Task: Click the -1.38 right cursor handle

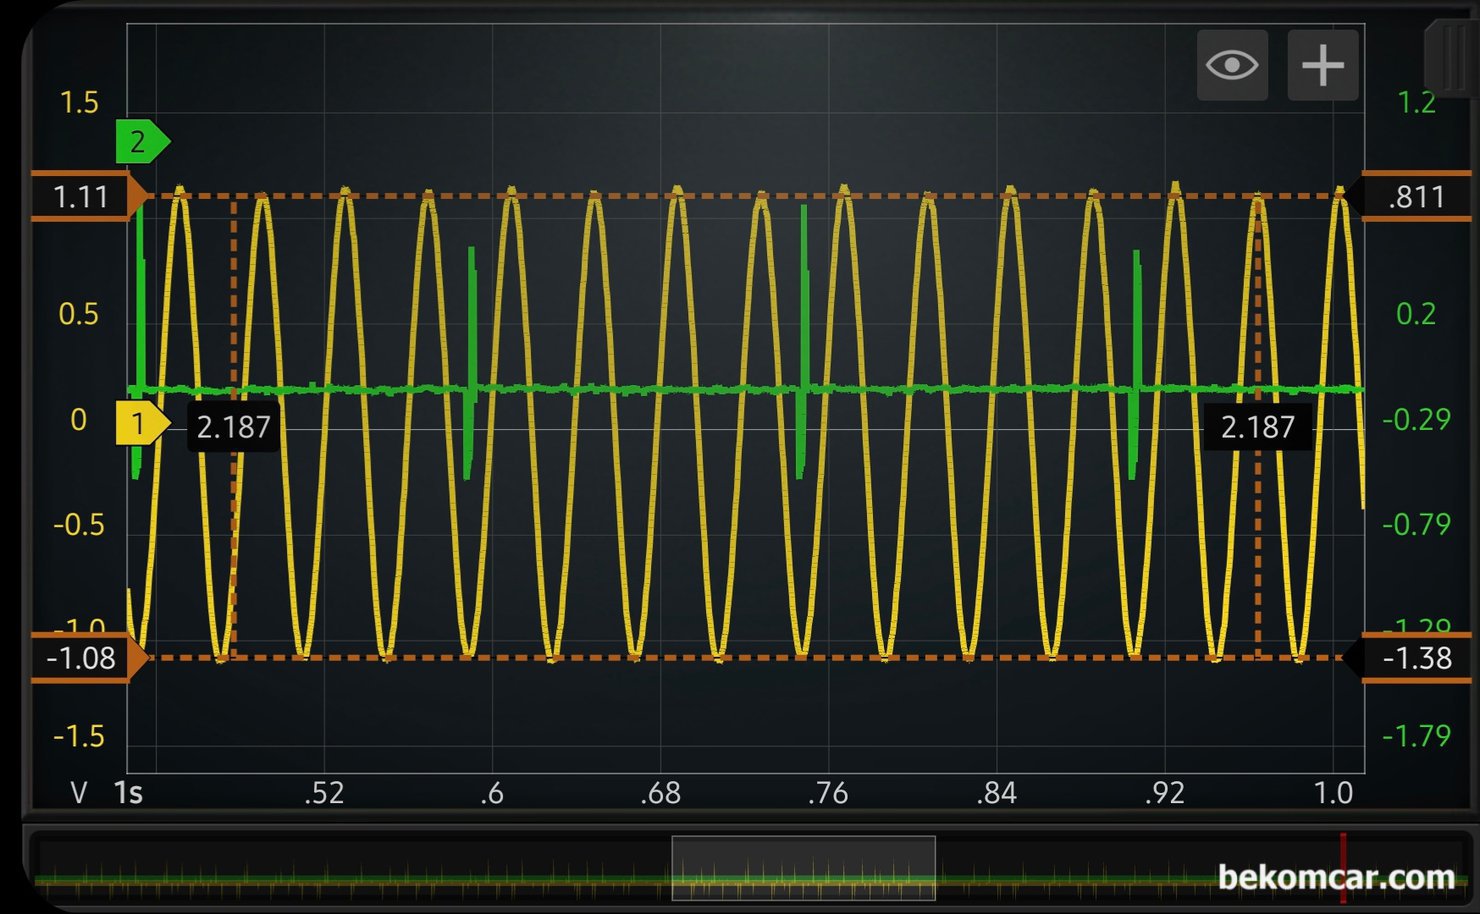Action: [1416, 658]
